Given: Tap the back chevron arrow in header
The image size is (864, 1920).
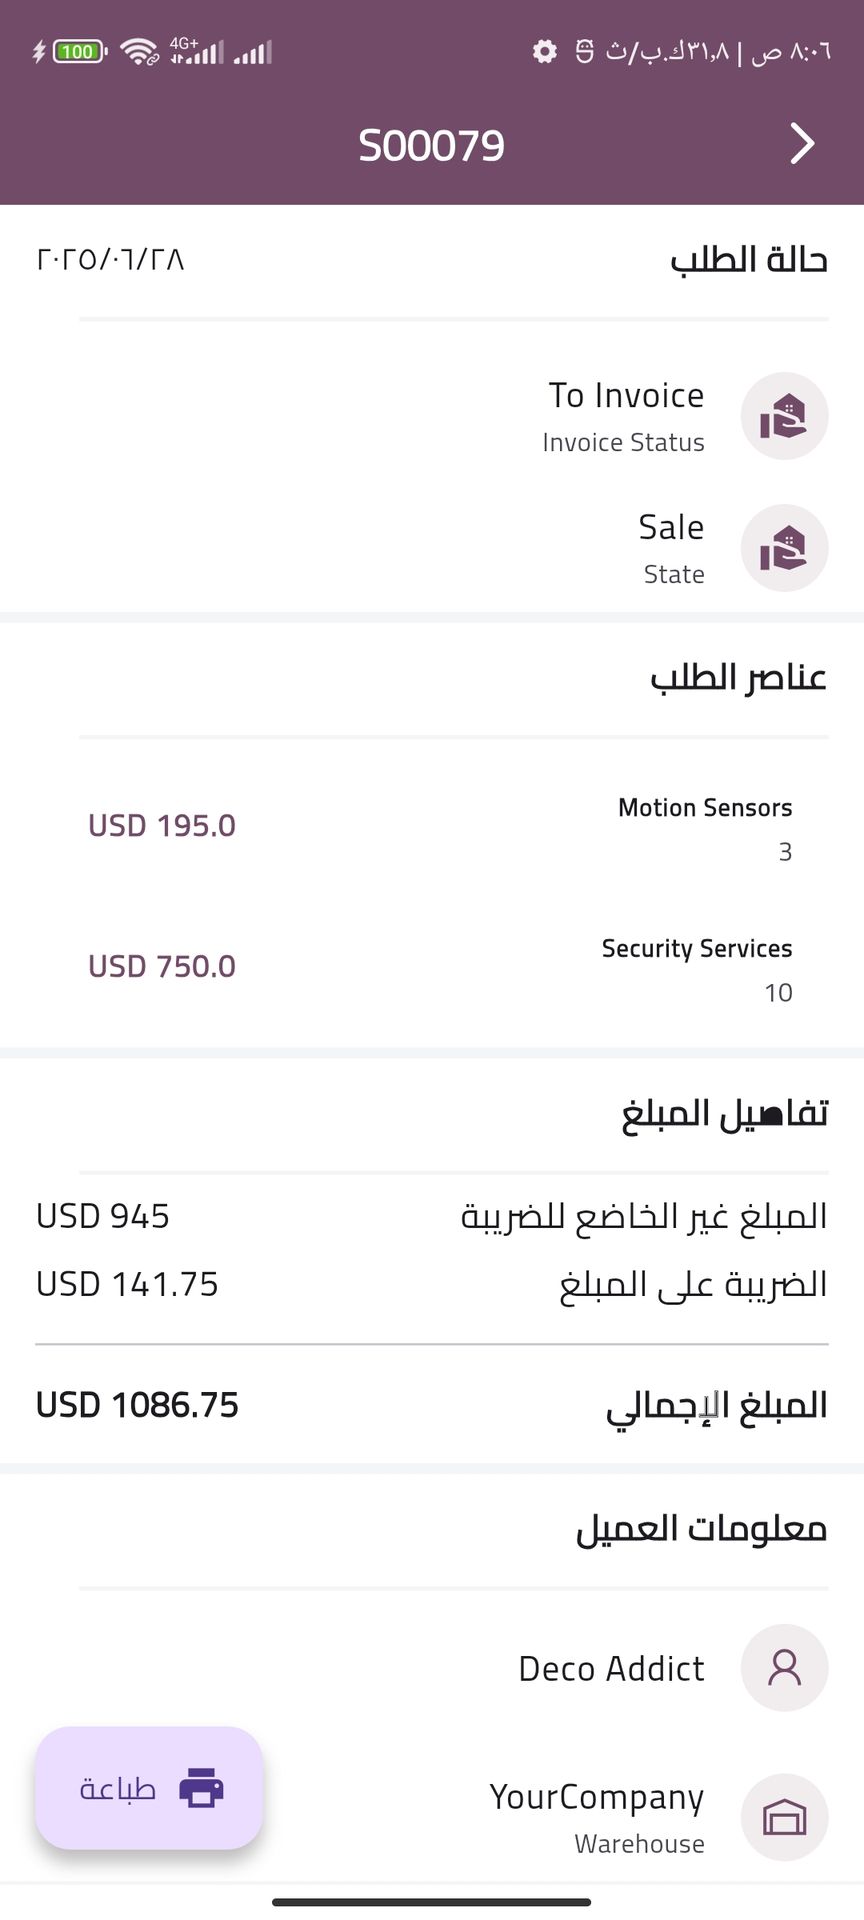Looking at the screenshot, I should pyautogui.click(x=802, y=144).
